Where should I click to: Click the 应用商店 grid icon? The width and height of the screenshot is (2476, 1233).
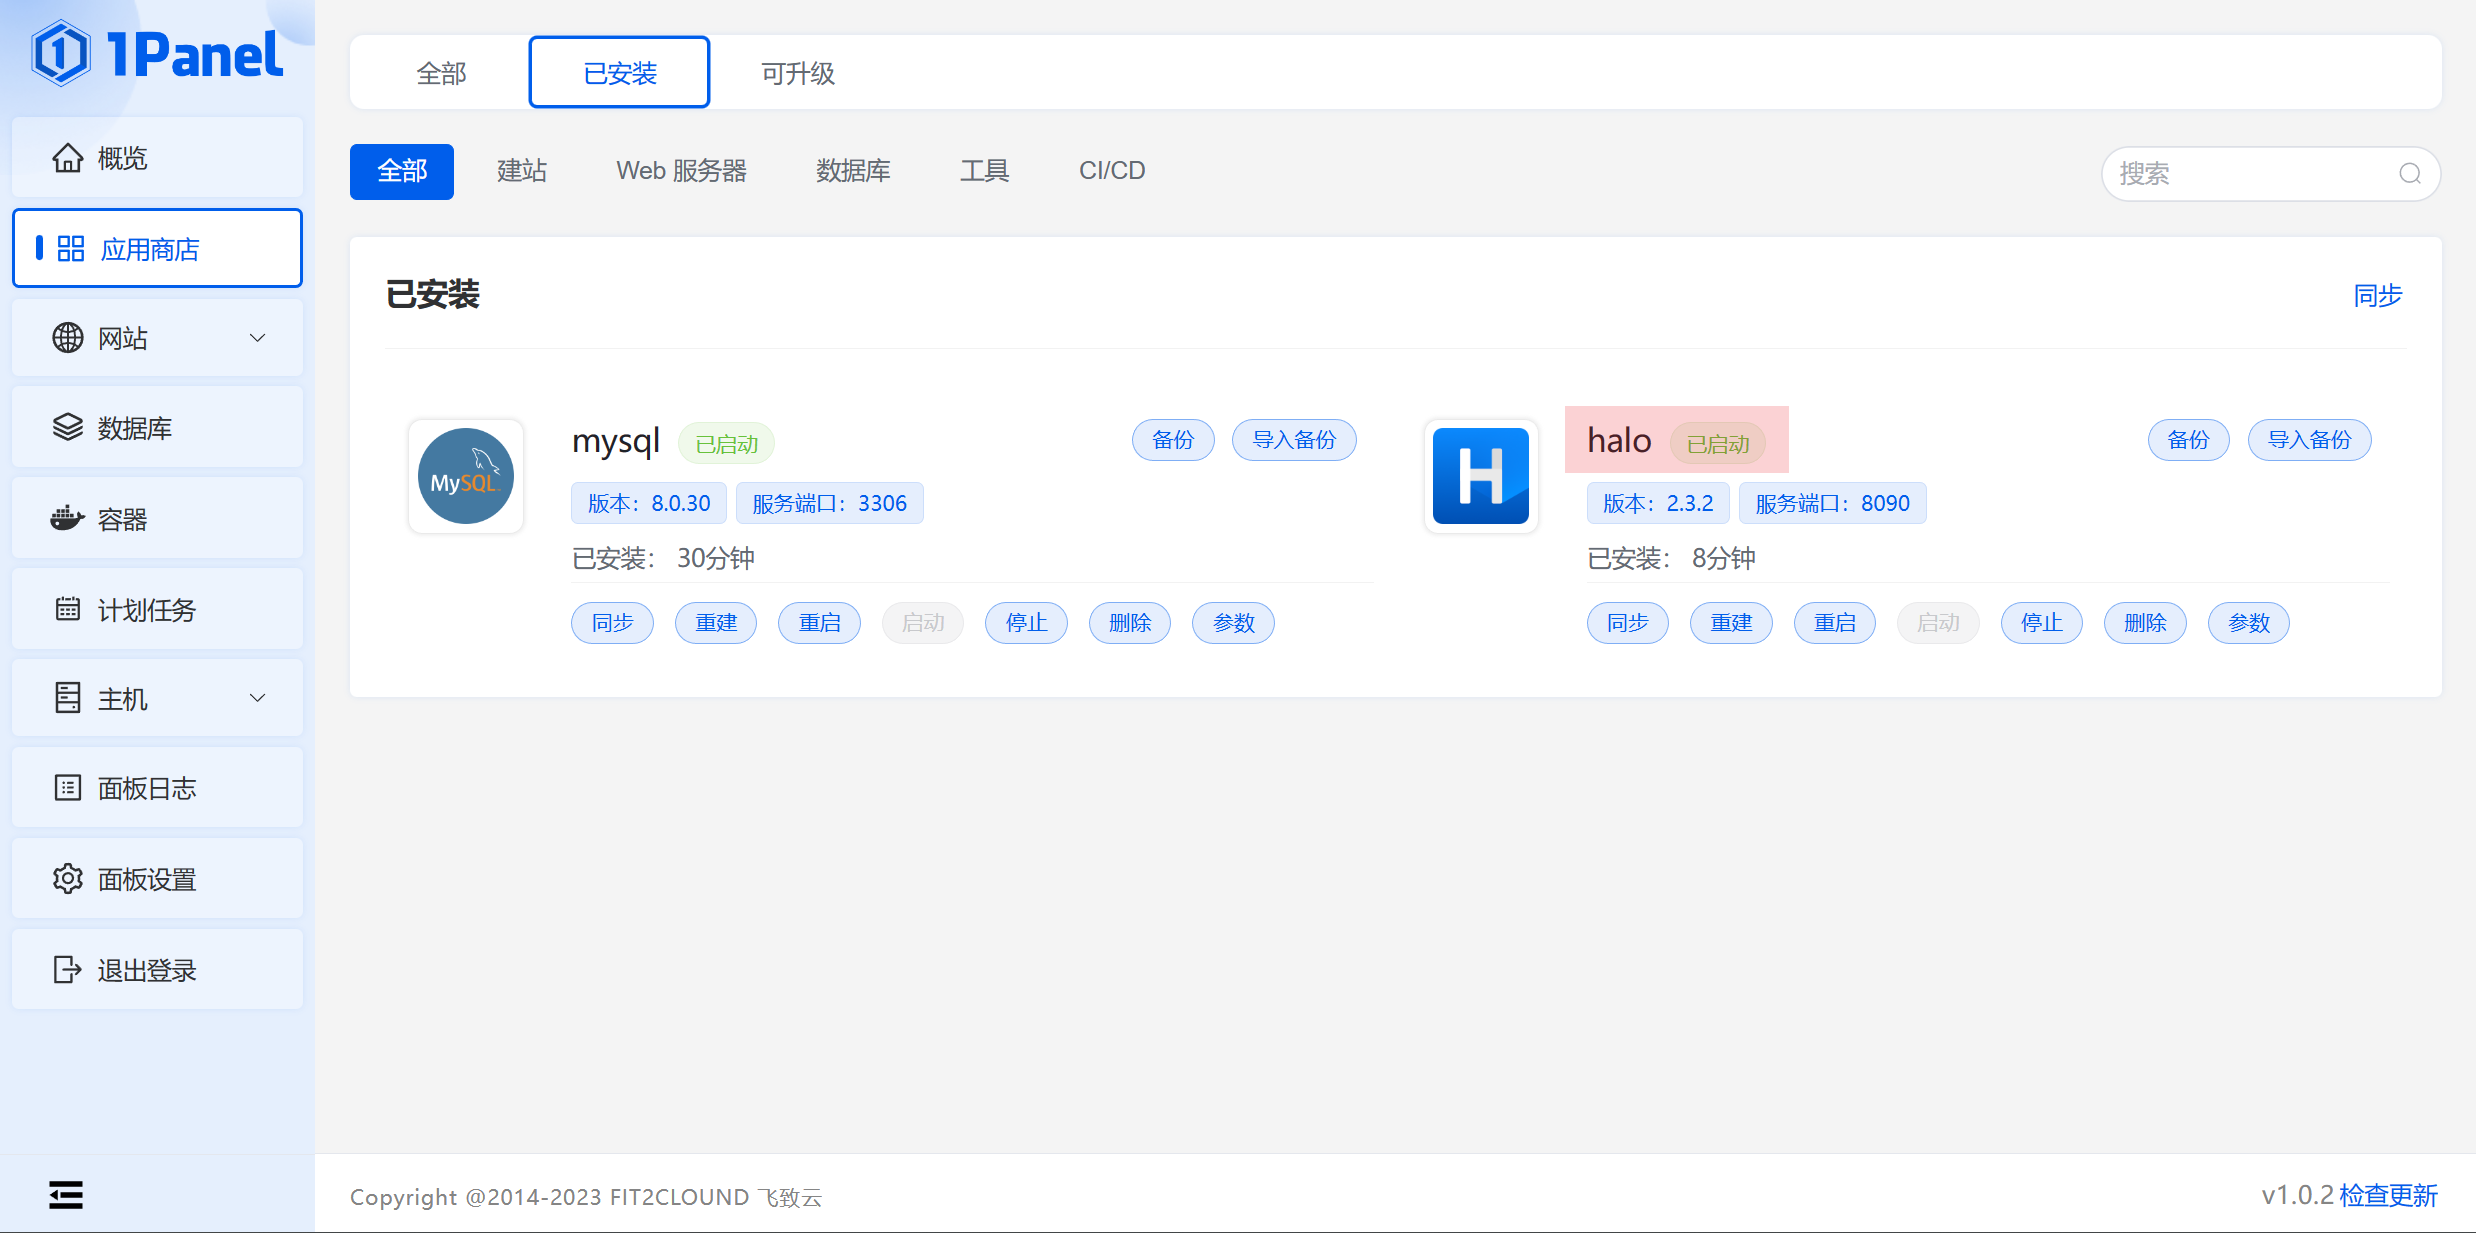tap(70, 249)
